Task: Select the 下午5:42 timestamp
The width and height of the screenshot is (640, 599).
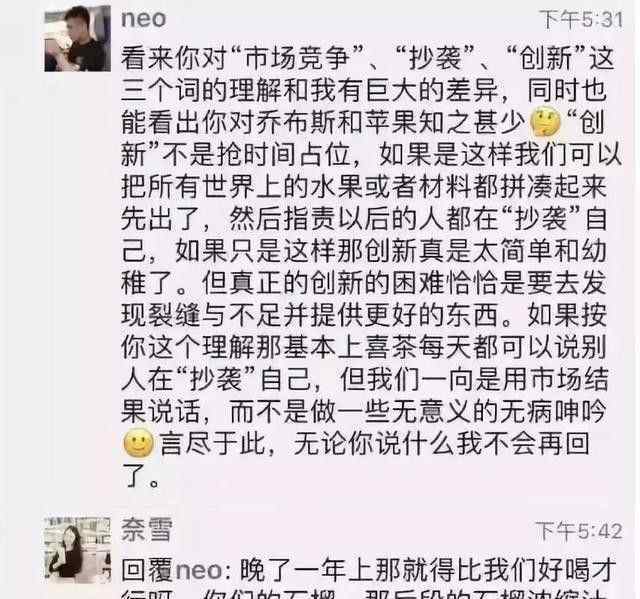Action: [x=579, y=531]
